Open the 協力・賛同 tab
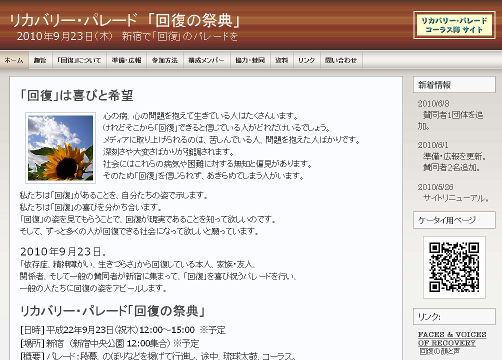Image resolution: width=502 pixels, height=360 pixels. pyautogui.click(x=250, y=60)
